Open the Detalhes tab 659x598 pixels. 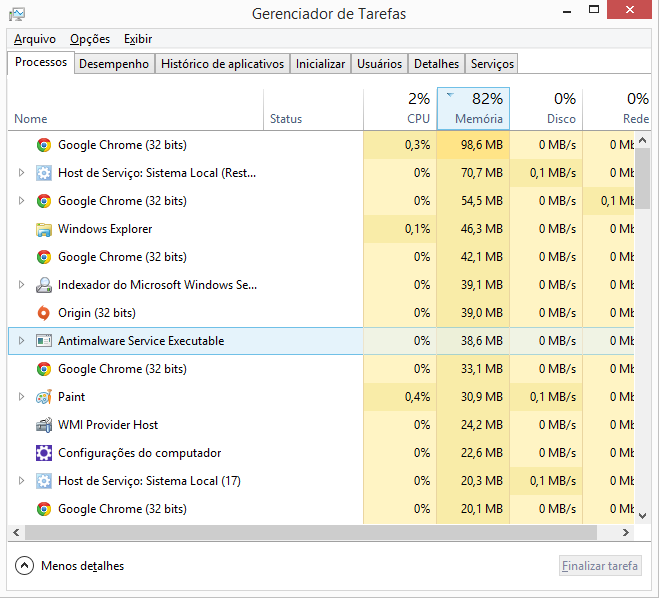pyautogui.click(x=436, y=64)
